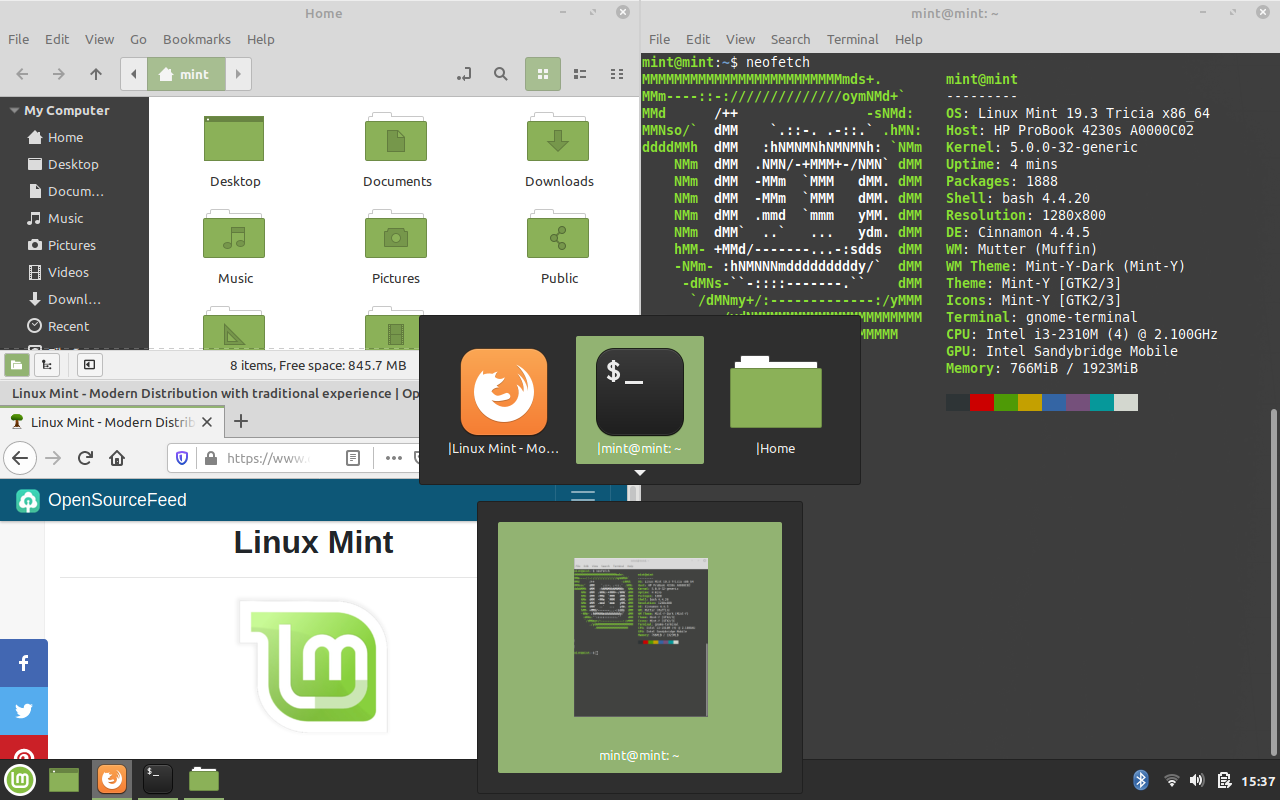Open a new Firefox tab
The image size is (1280, 800).
pos(240,422)
